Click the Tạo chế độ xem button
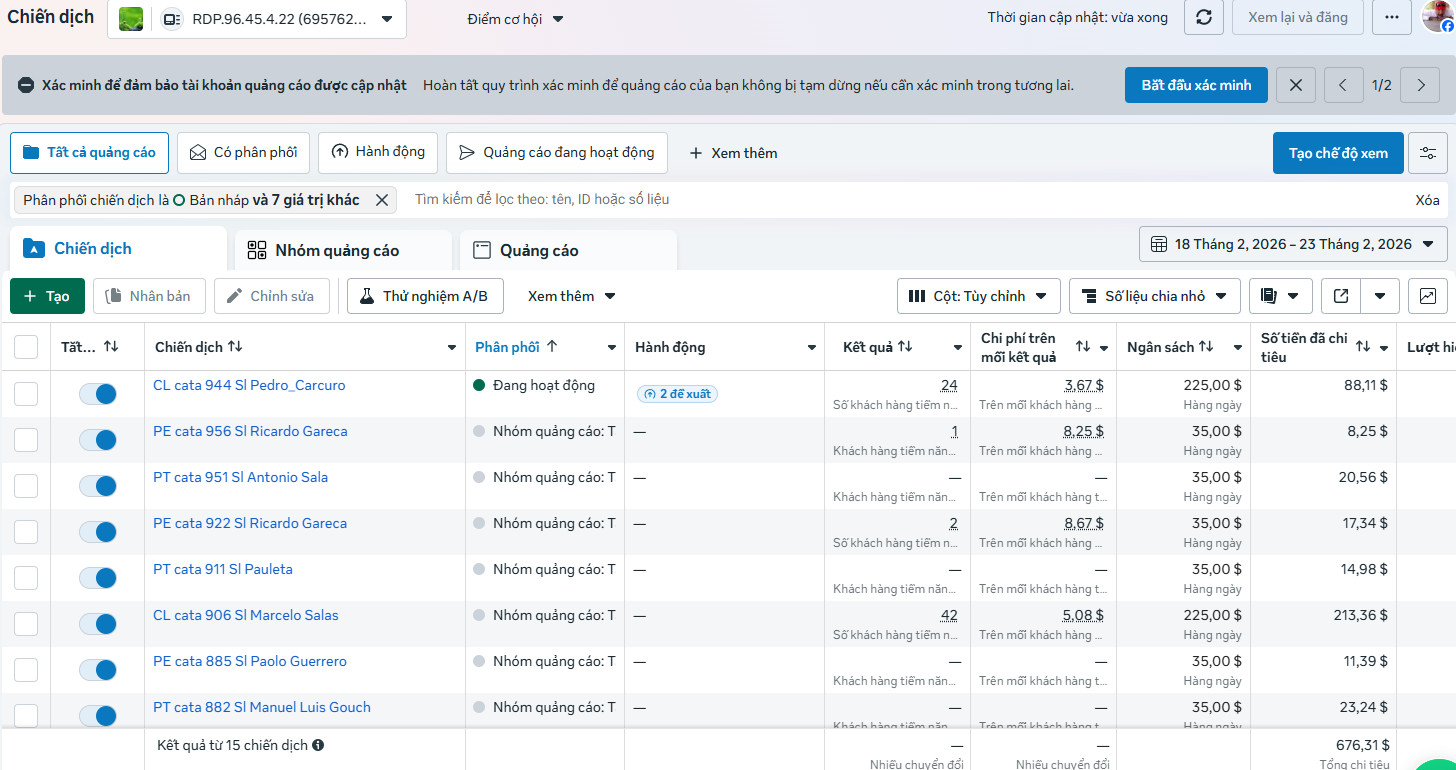 tap(1338, 153)
